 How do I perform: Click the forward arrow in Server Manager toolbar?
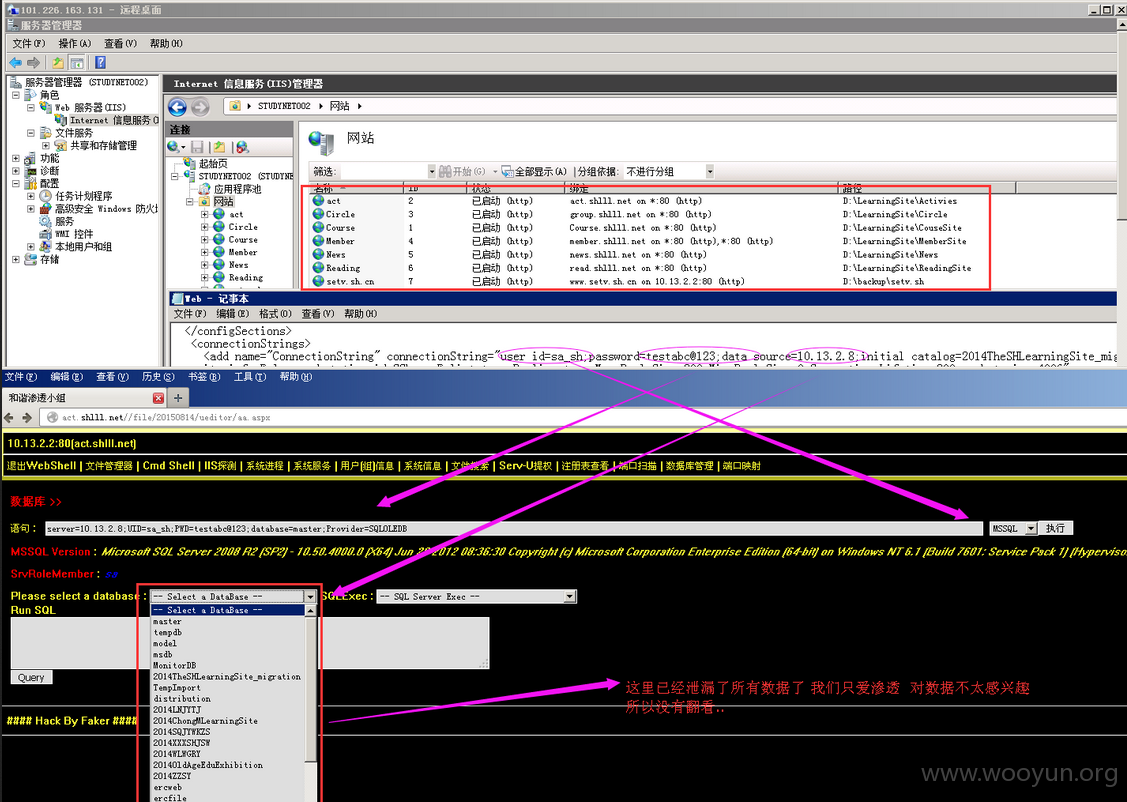click(33, 63)
